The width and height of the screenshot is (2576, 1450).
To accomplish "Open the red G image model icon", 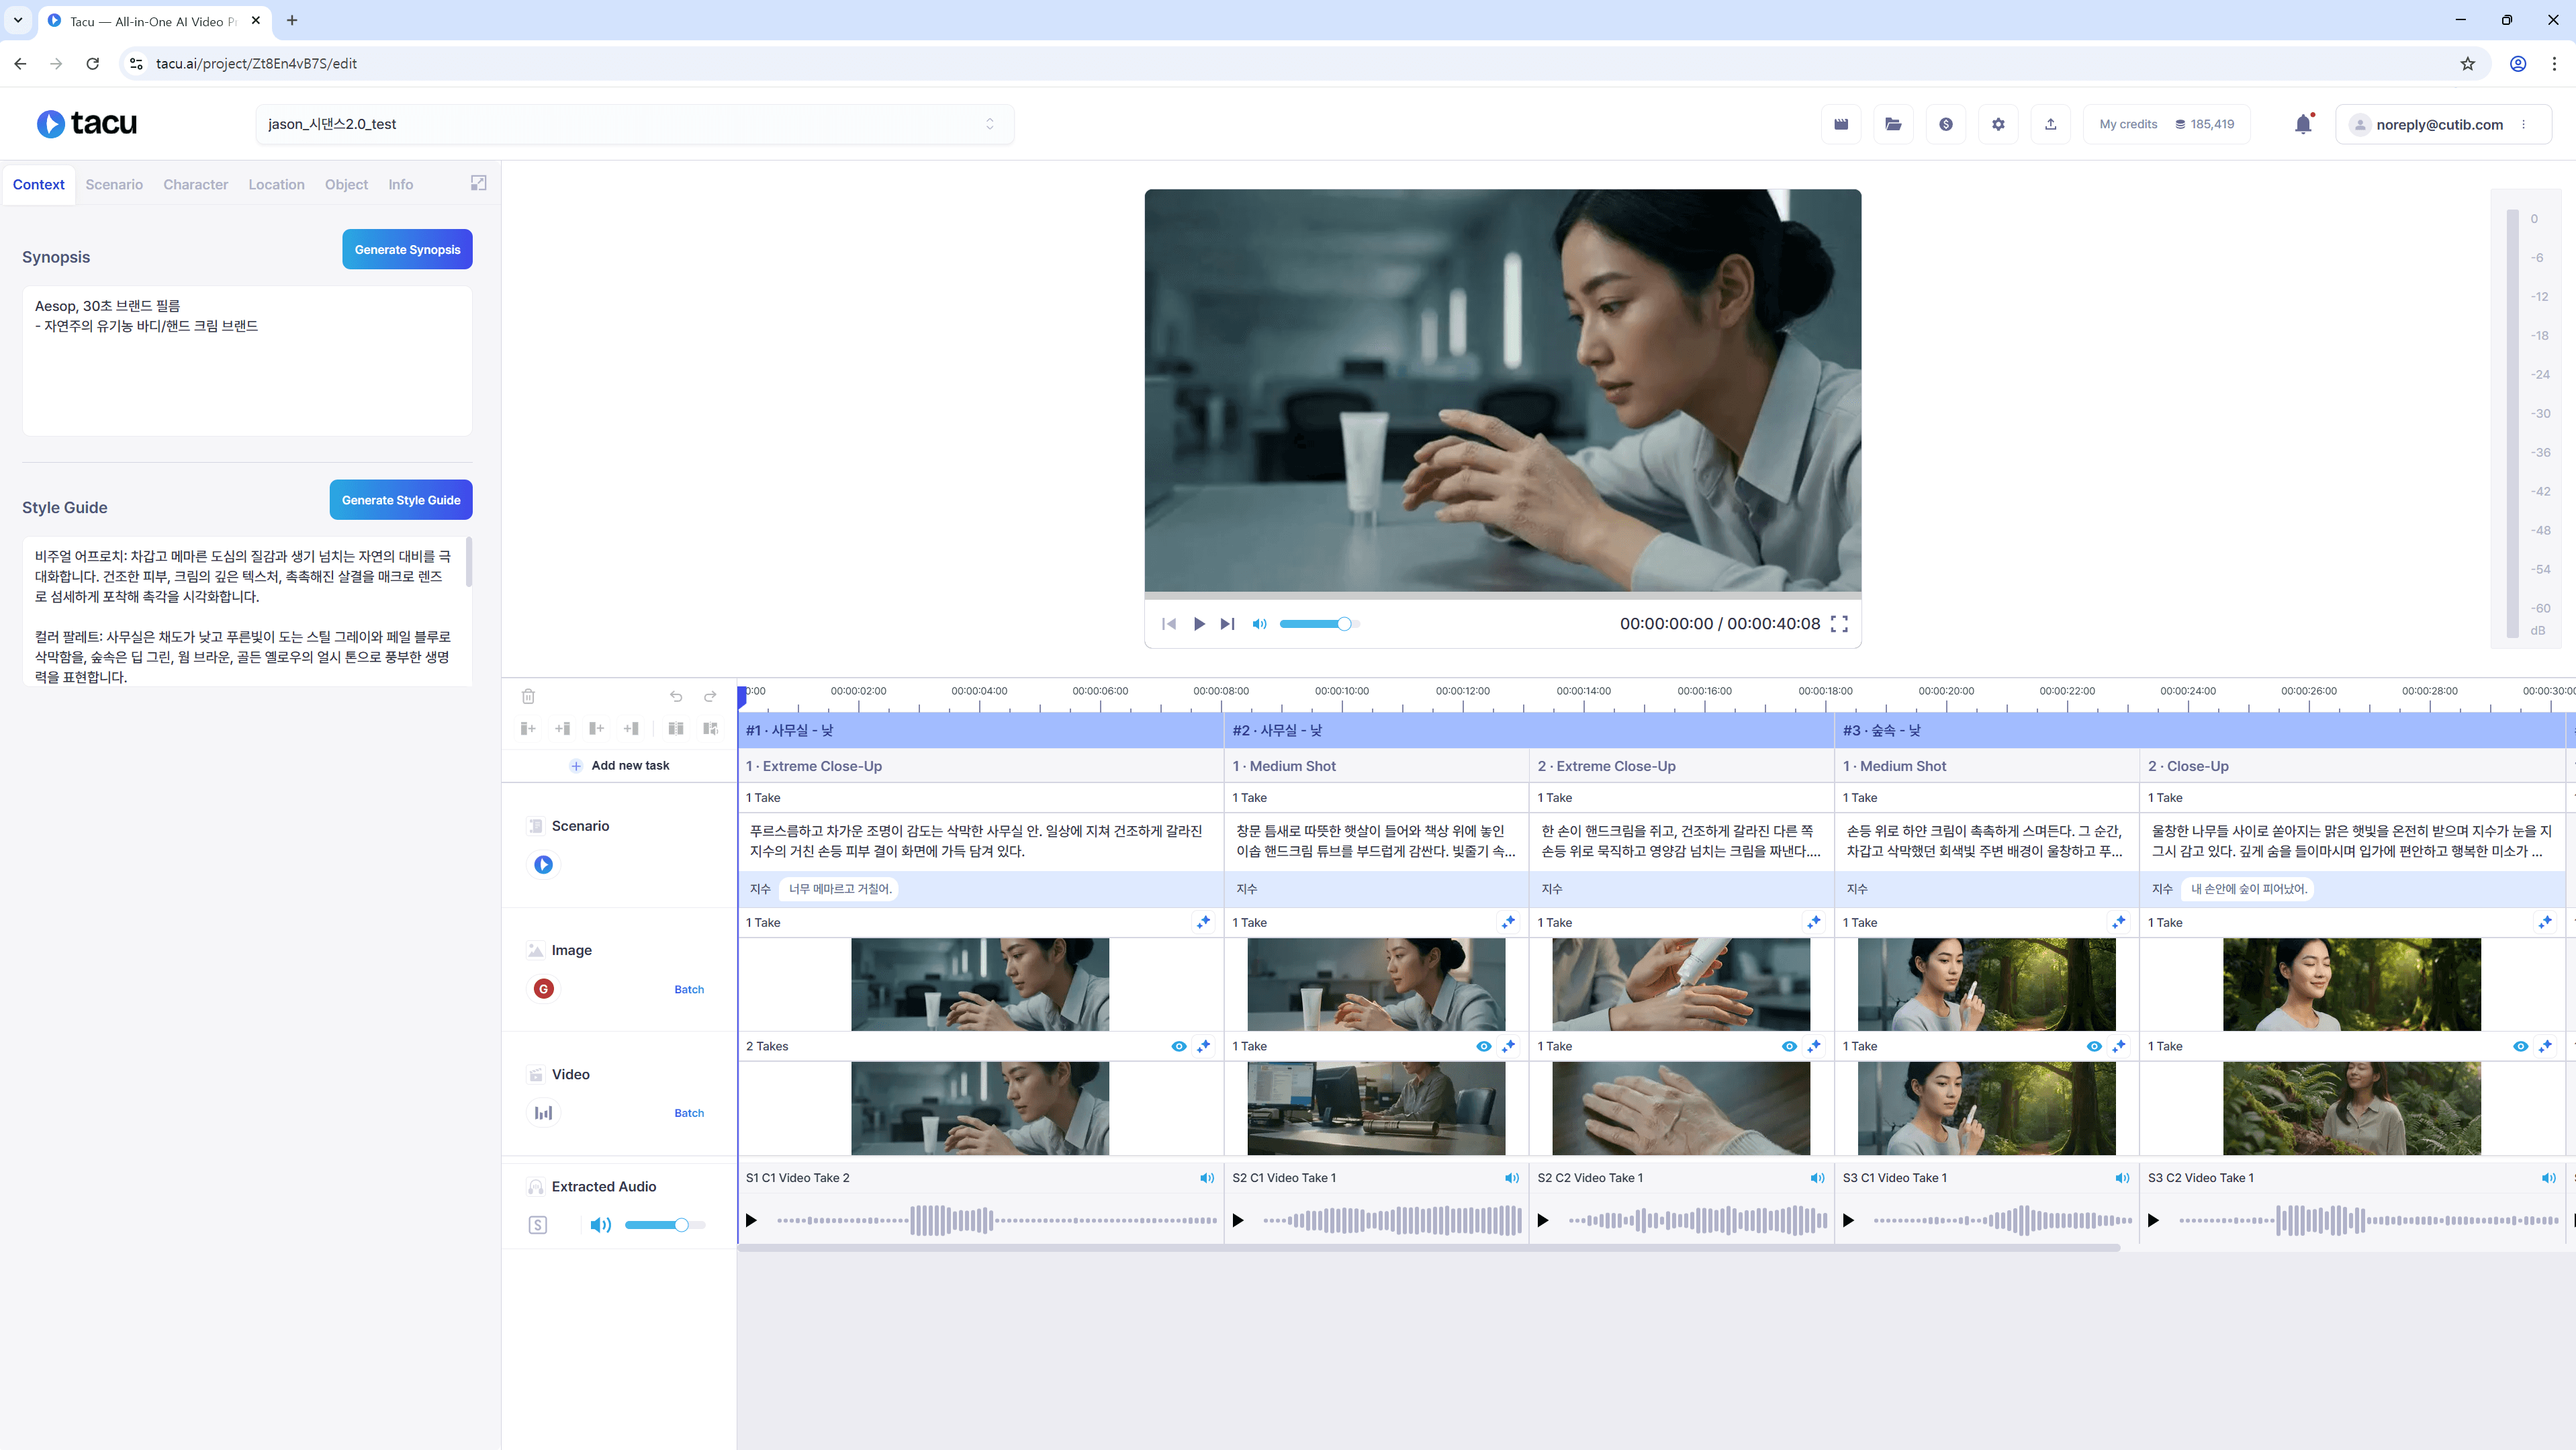I will pyautogui.click(x=543, y=989).
